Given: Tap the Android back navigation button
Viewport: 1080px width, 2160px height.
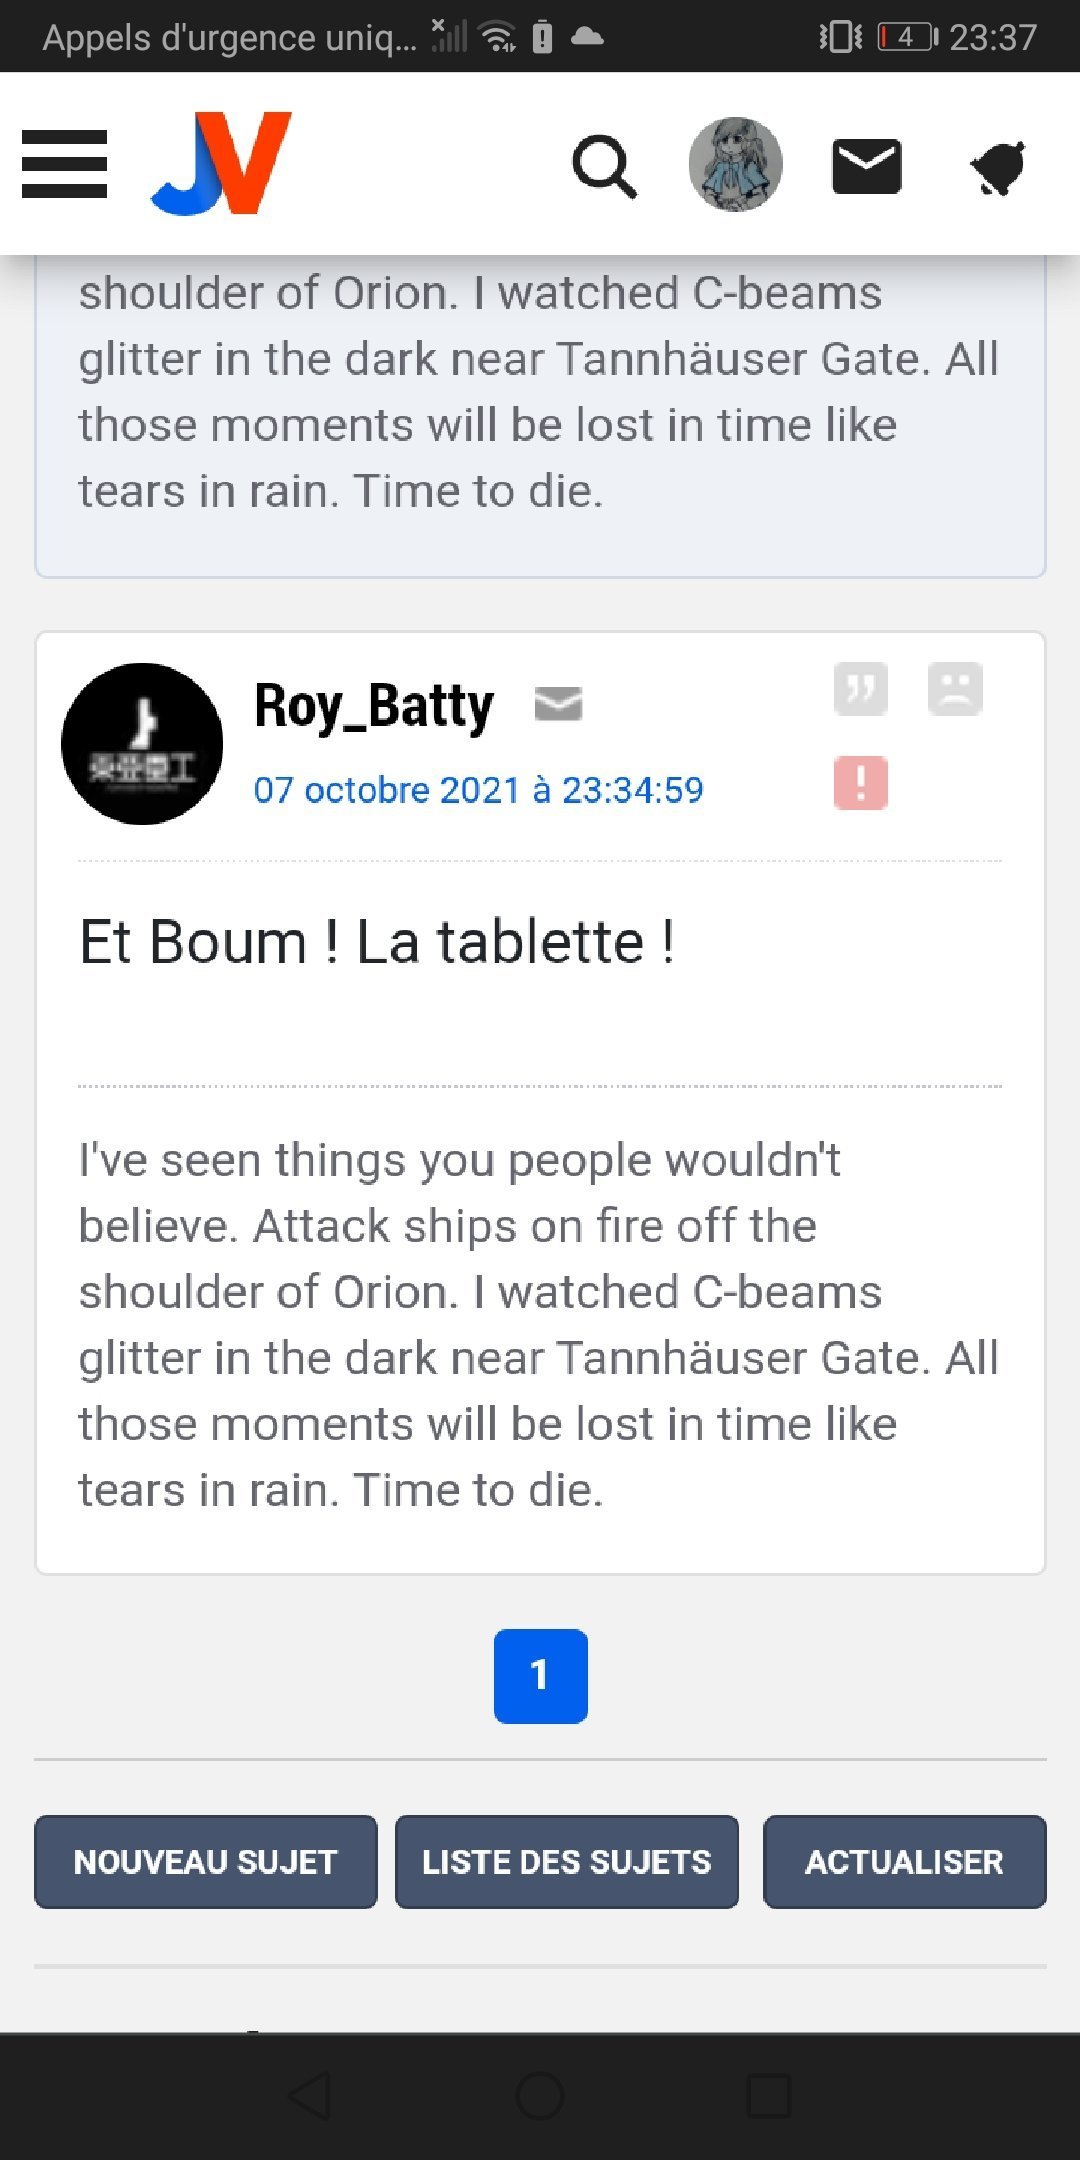Looking at the screenshot, I should [309, 2096].
